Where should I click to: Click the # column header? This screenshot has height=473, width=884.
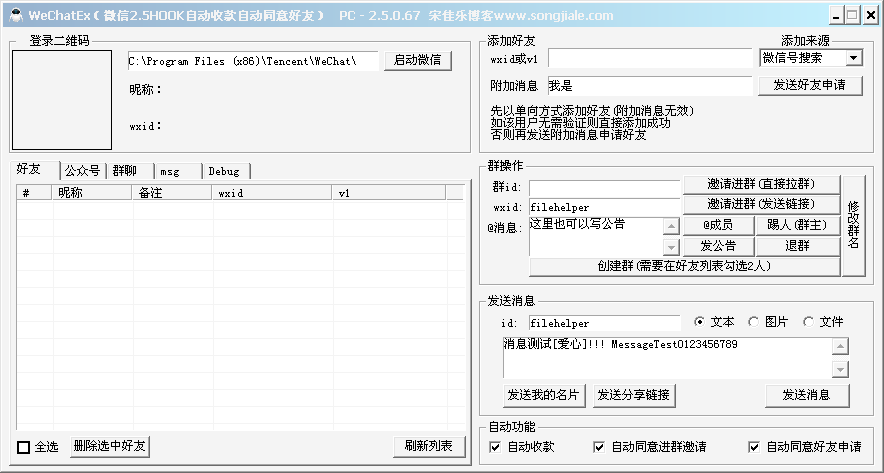[34, 193]
